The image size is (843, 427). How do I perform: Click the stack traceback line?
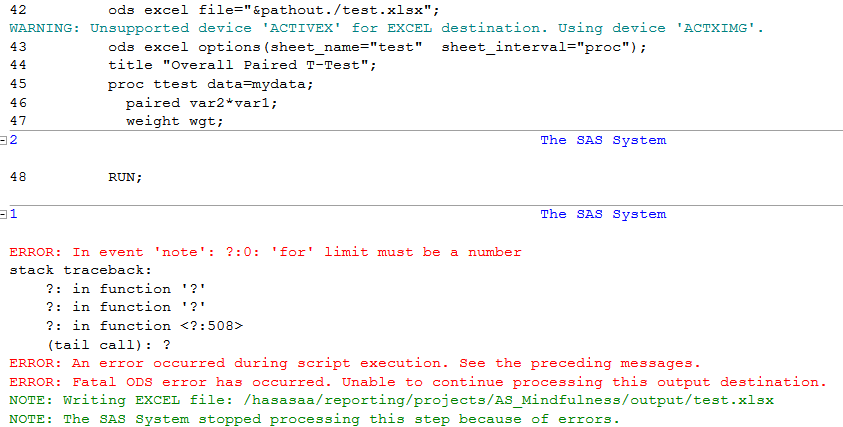[x=81, y=270]
